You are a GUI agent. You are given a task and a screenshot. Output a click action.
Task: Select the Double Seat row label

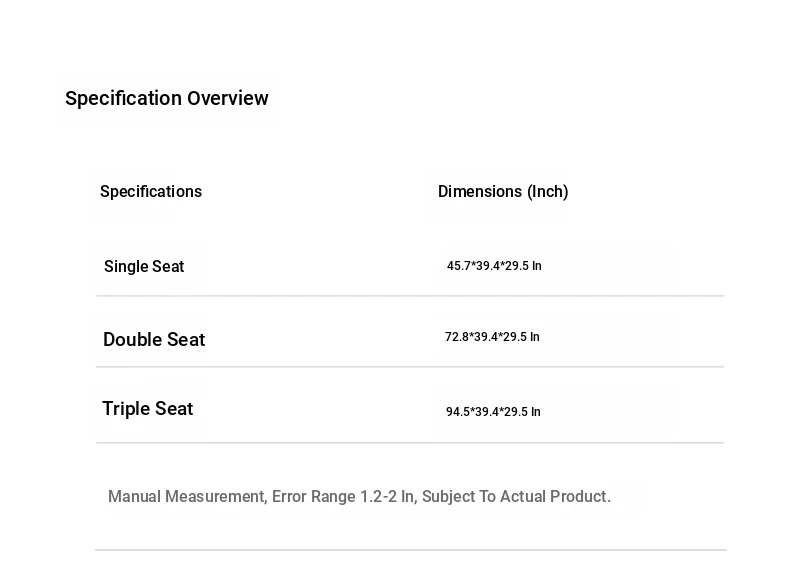tap(154, 340)
